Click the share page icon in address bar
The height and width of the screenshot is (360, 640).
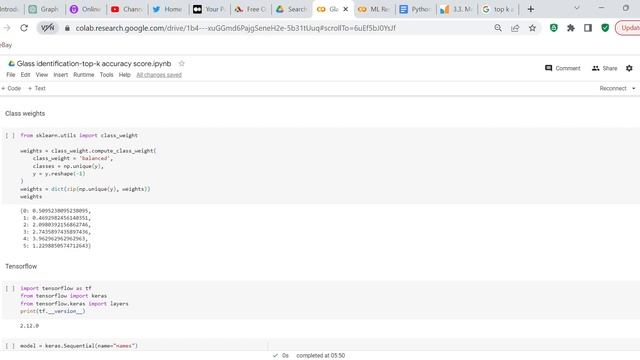(515, 28)
